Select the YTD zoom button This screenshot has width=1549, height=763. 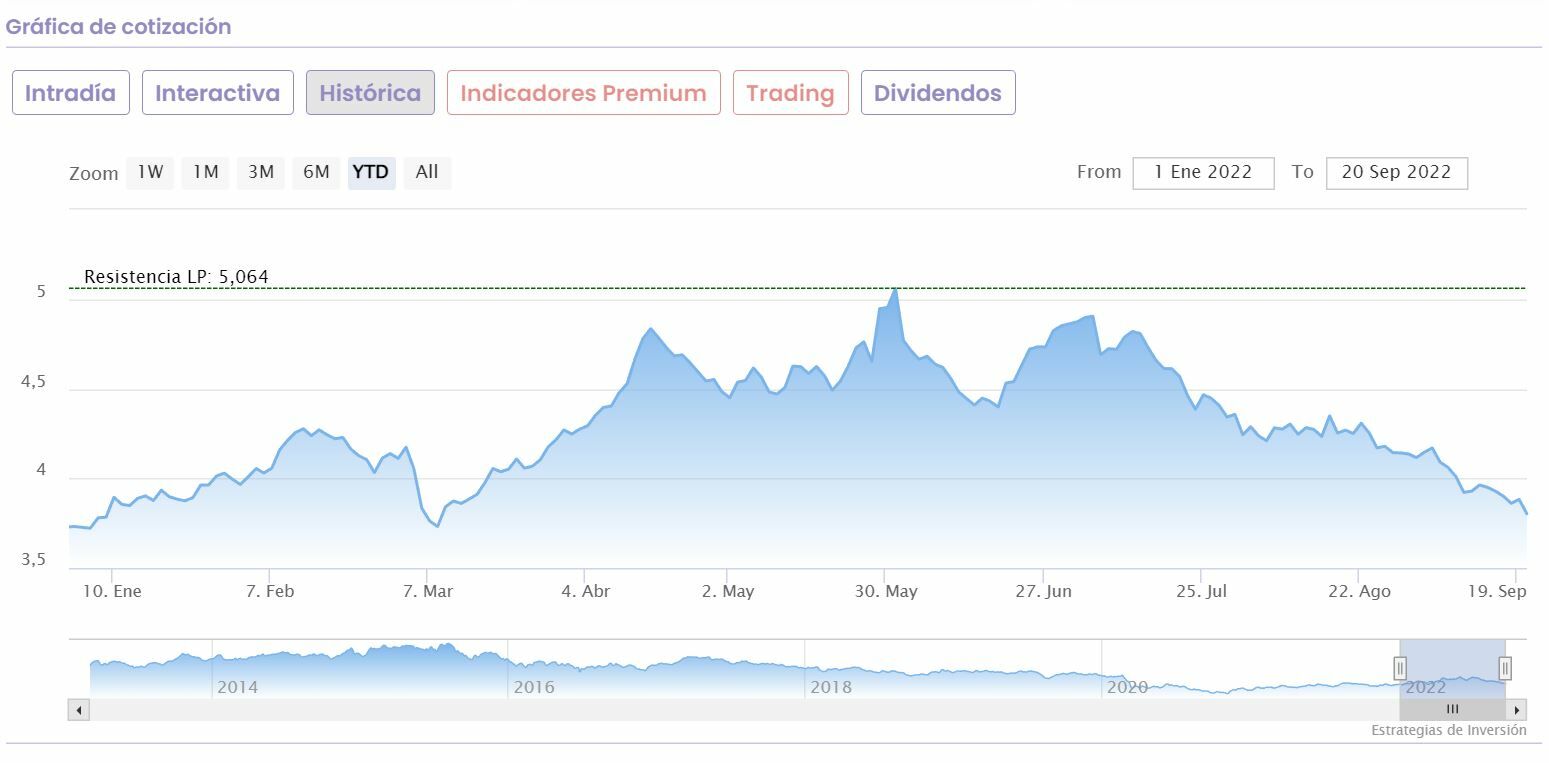coord(371,172)
